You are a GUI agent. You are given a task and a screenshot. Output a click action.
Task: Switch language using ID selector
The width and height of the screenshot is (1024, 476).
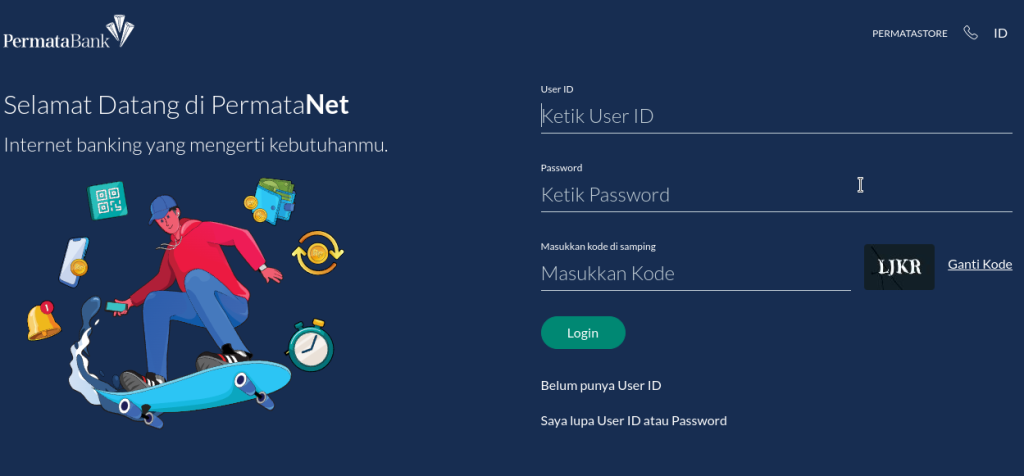(x=1000, y=33)
